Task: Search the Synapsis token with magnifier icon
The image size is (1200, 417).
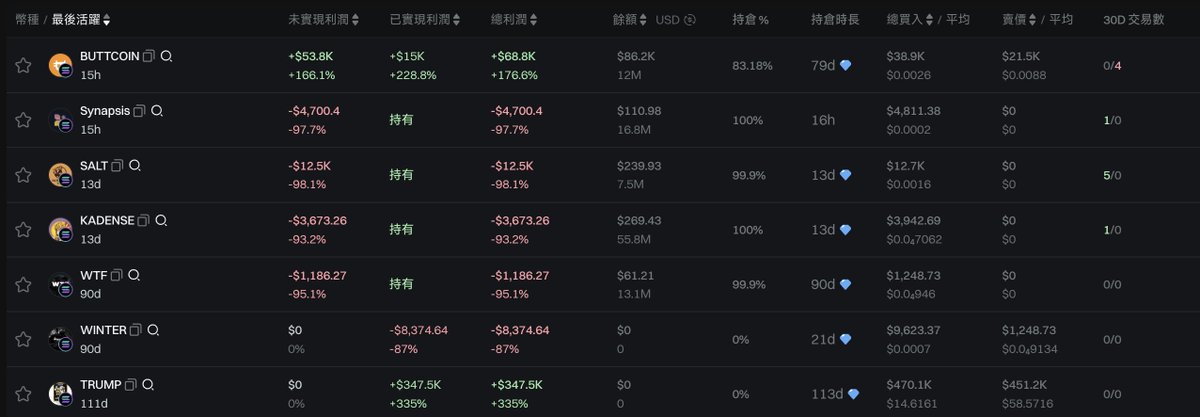Action: coord(157,111)
